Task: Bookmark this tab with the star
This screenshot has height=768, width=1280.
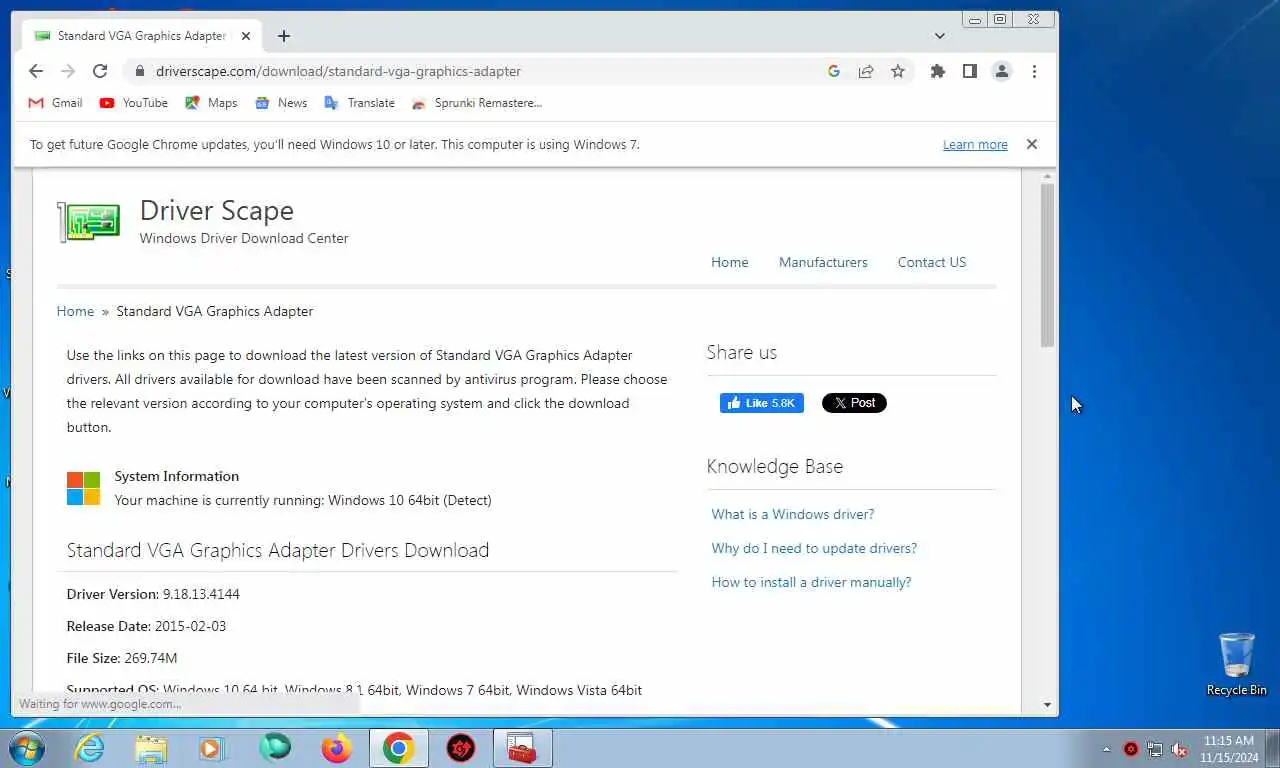Action: (x=898, y=71)
